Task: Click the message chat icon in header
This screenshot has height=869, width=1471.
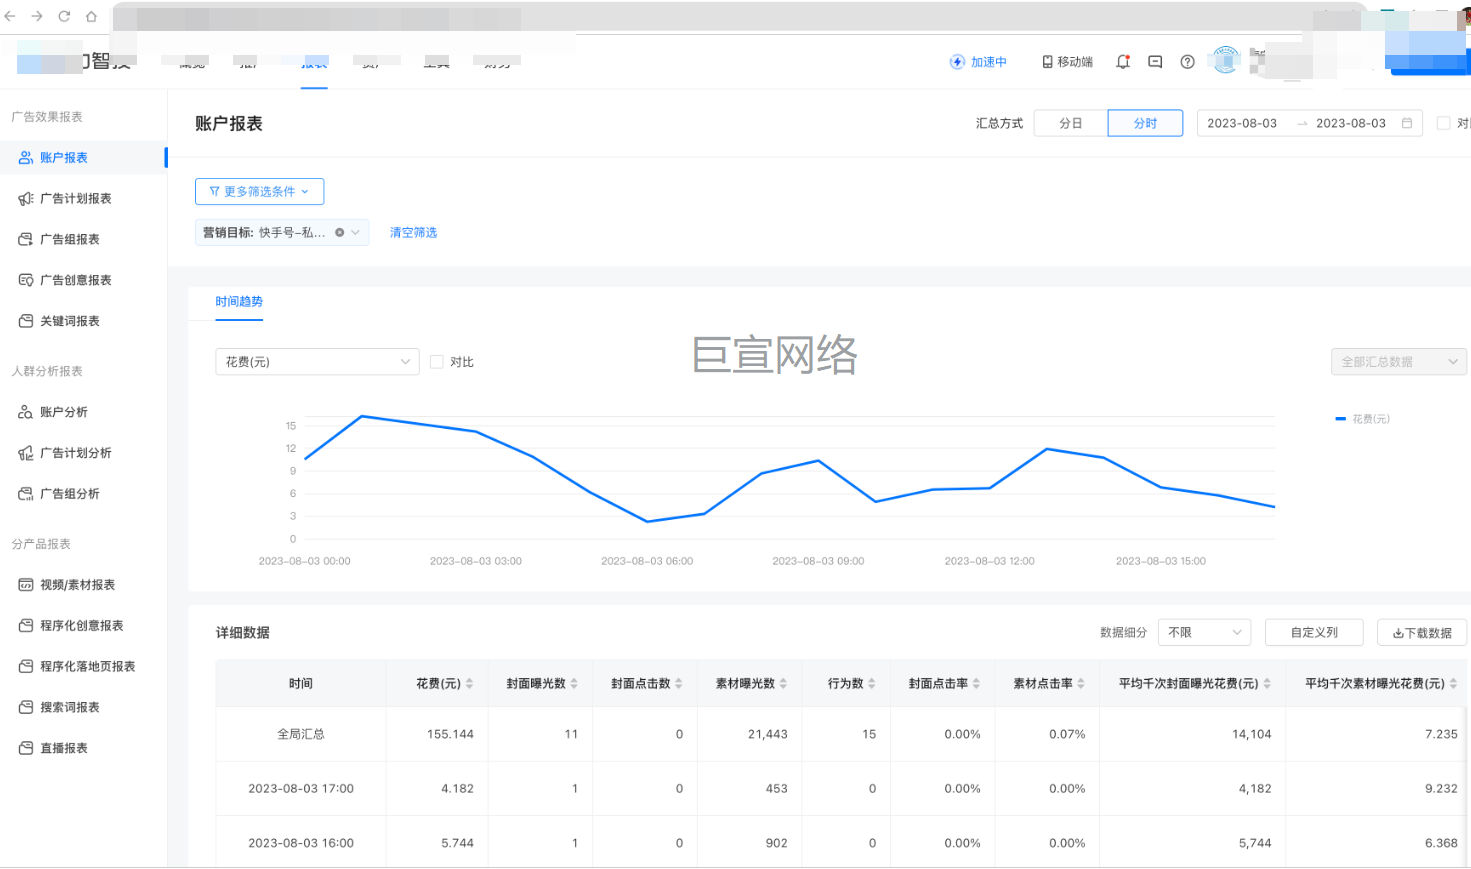Action: [x=1155, y=62]
